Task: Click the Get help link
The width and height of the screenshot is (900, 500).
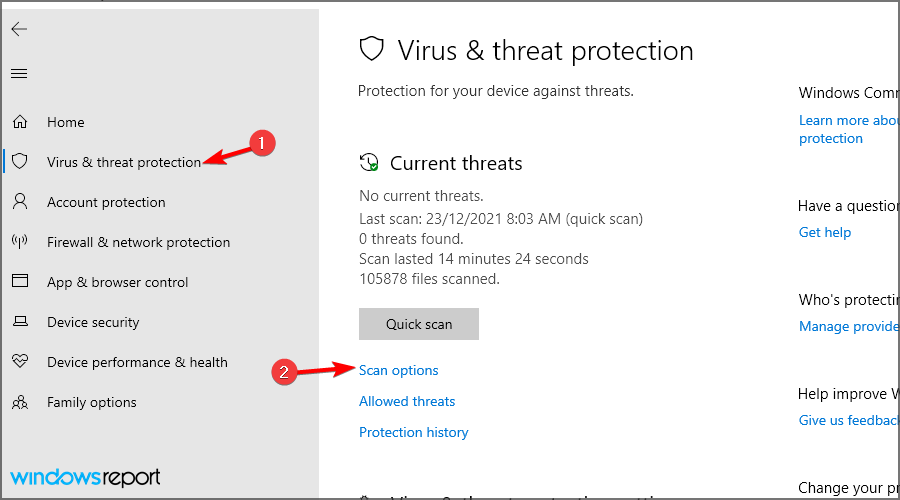Action: coord(825,232)
